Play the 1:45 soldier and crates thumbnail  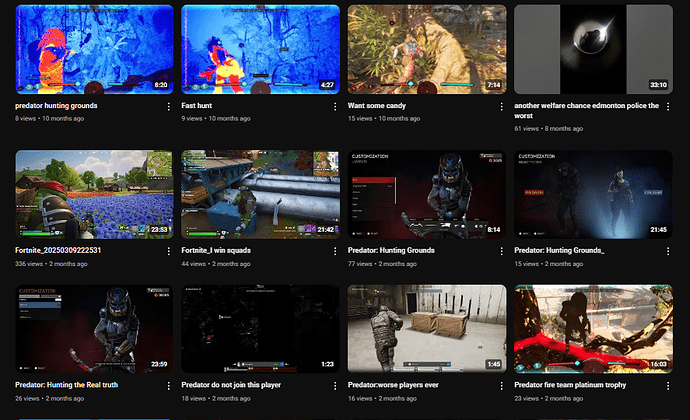pyautogui.click(x=427, y=329)
